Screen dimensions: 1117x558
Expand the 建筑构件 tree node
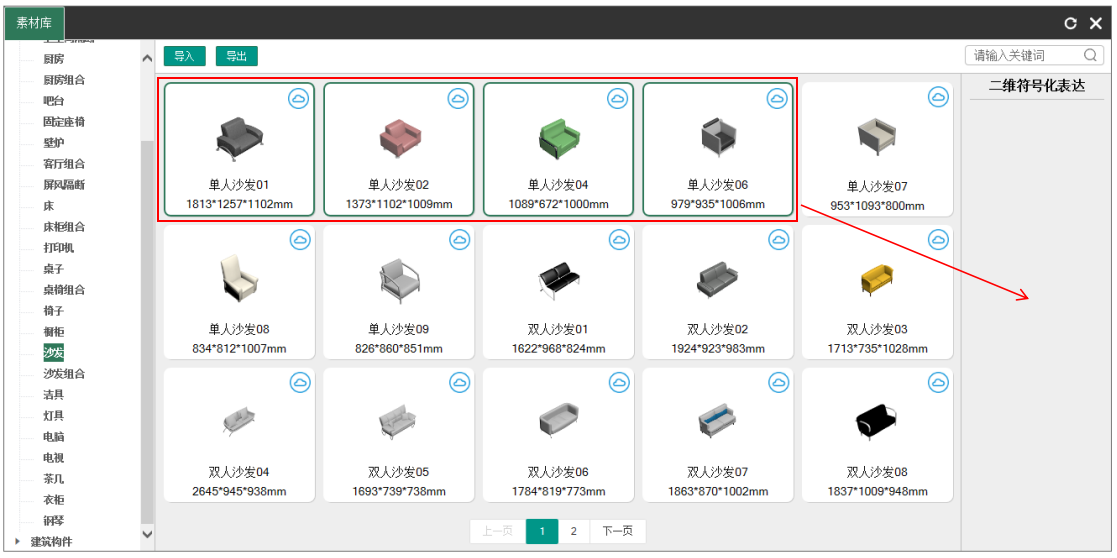[x=16, y=542]
